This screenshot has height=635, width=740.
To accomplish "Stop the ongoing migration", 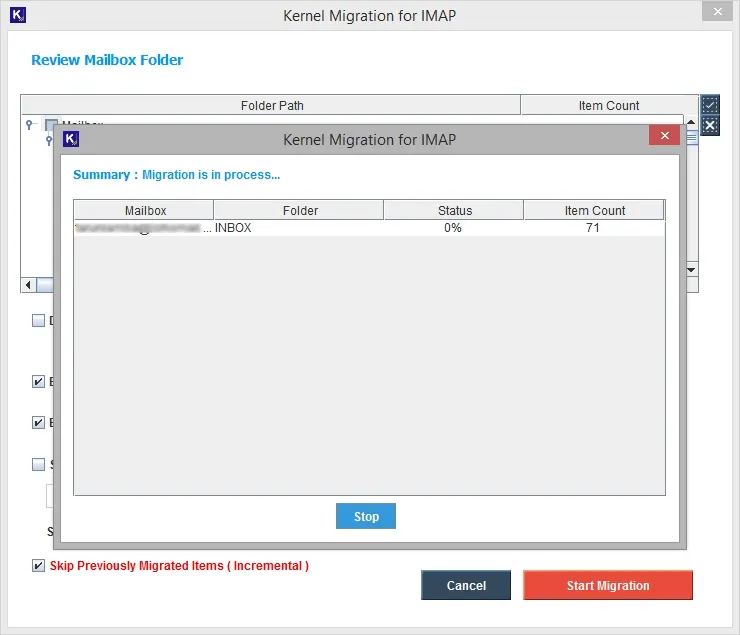I will (x=366, y=516).
